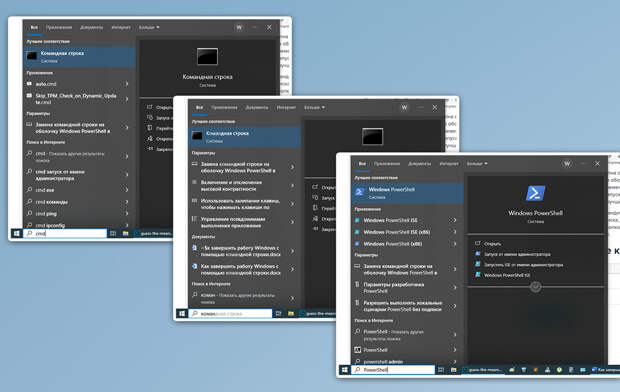The height and width of the screenshot is (392, 620).
Task: Open the Больше dropdown in the first search panel
Action: [x=149, y=28]
